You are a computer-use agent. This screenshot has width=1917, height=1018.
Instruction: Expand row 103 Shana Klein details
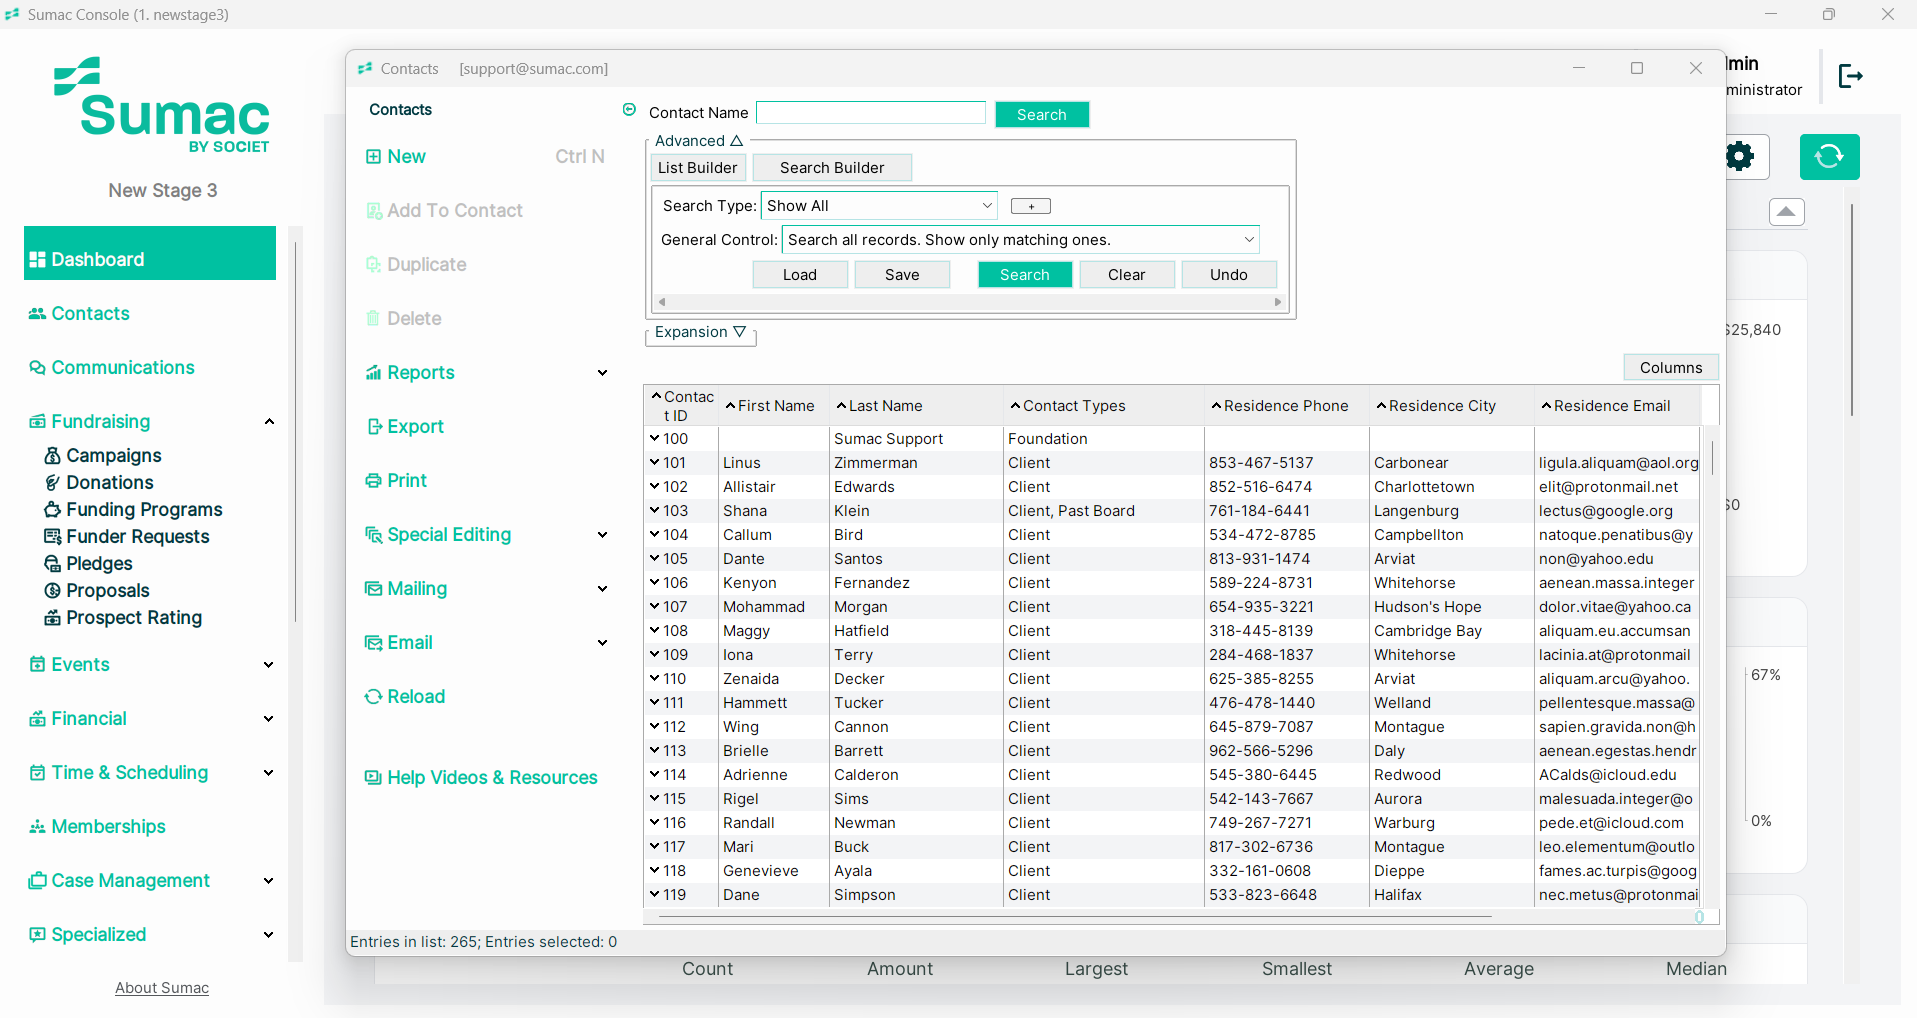(654, 511)
